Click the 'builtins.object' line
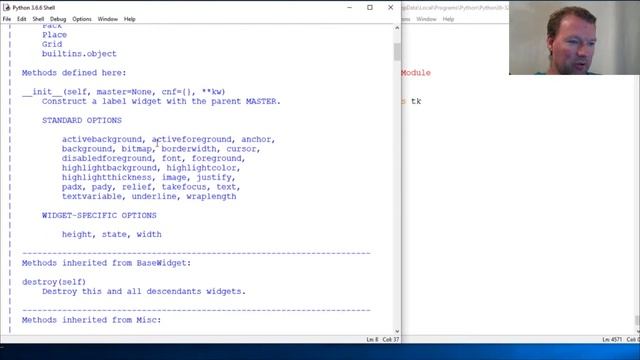 (x=79, y=54)
